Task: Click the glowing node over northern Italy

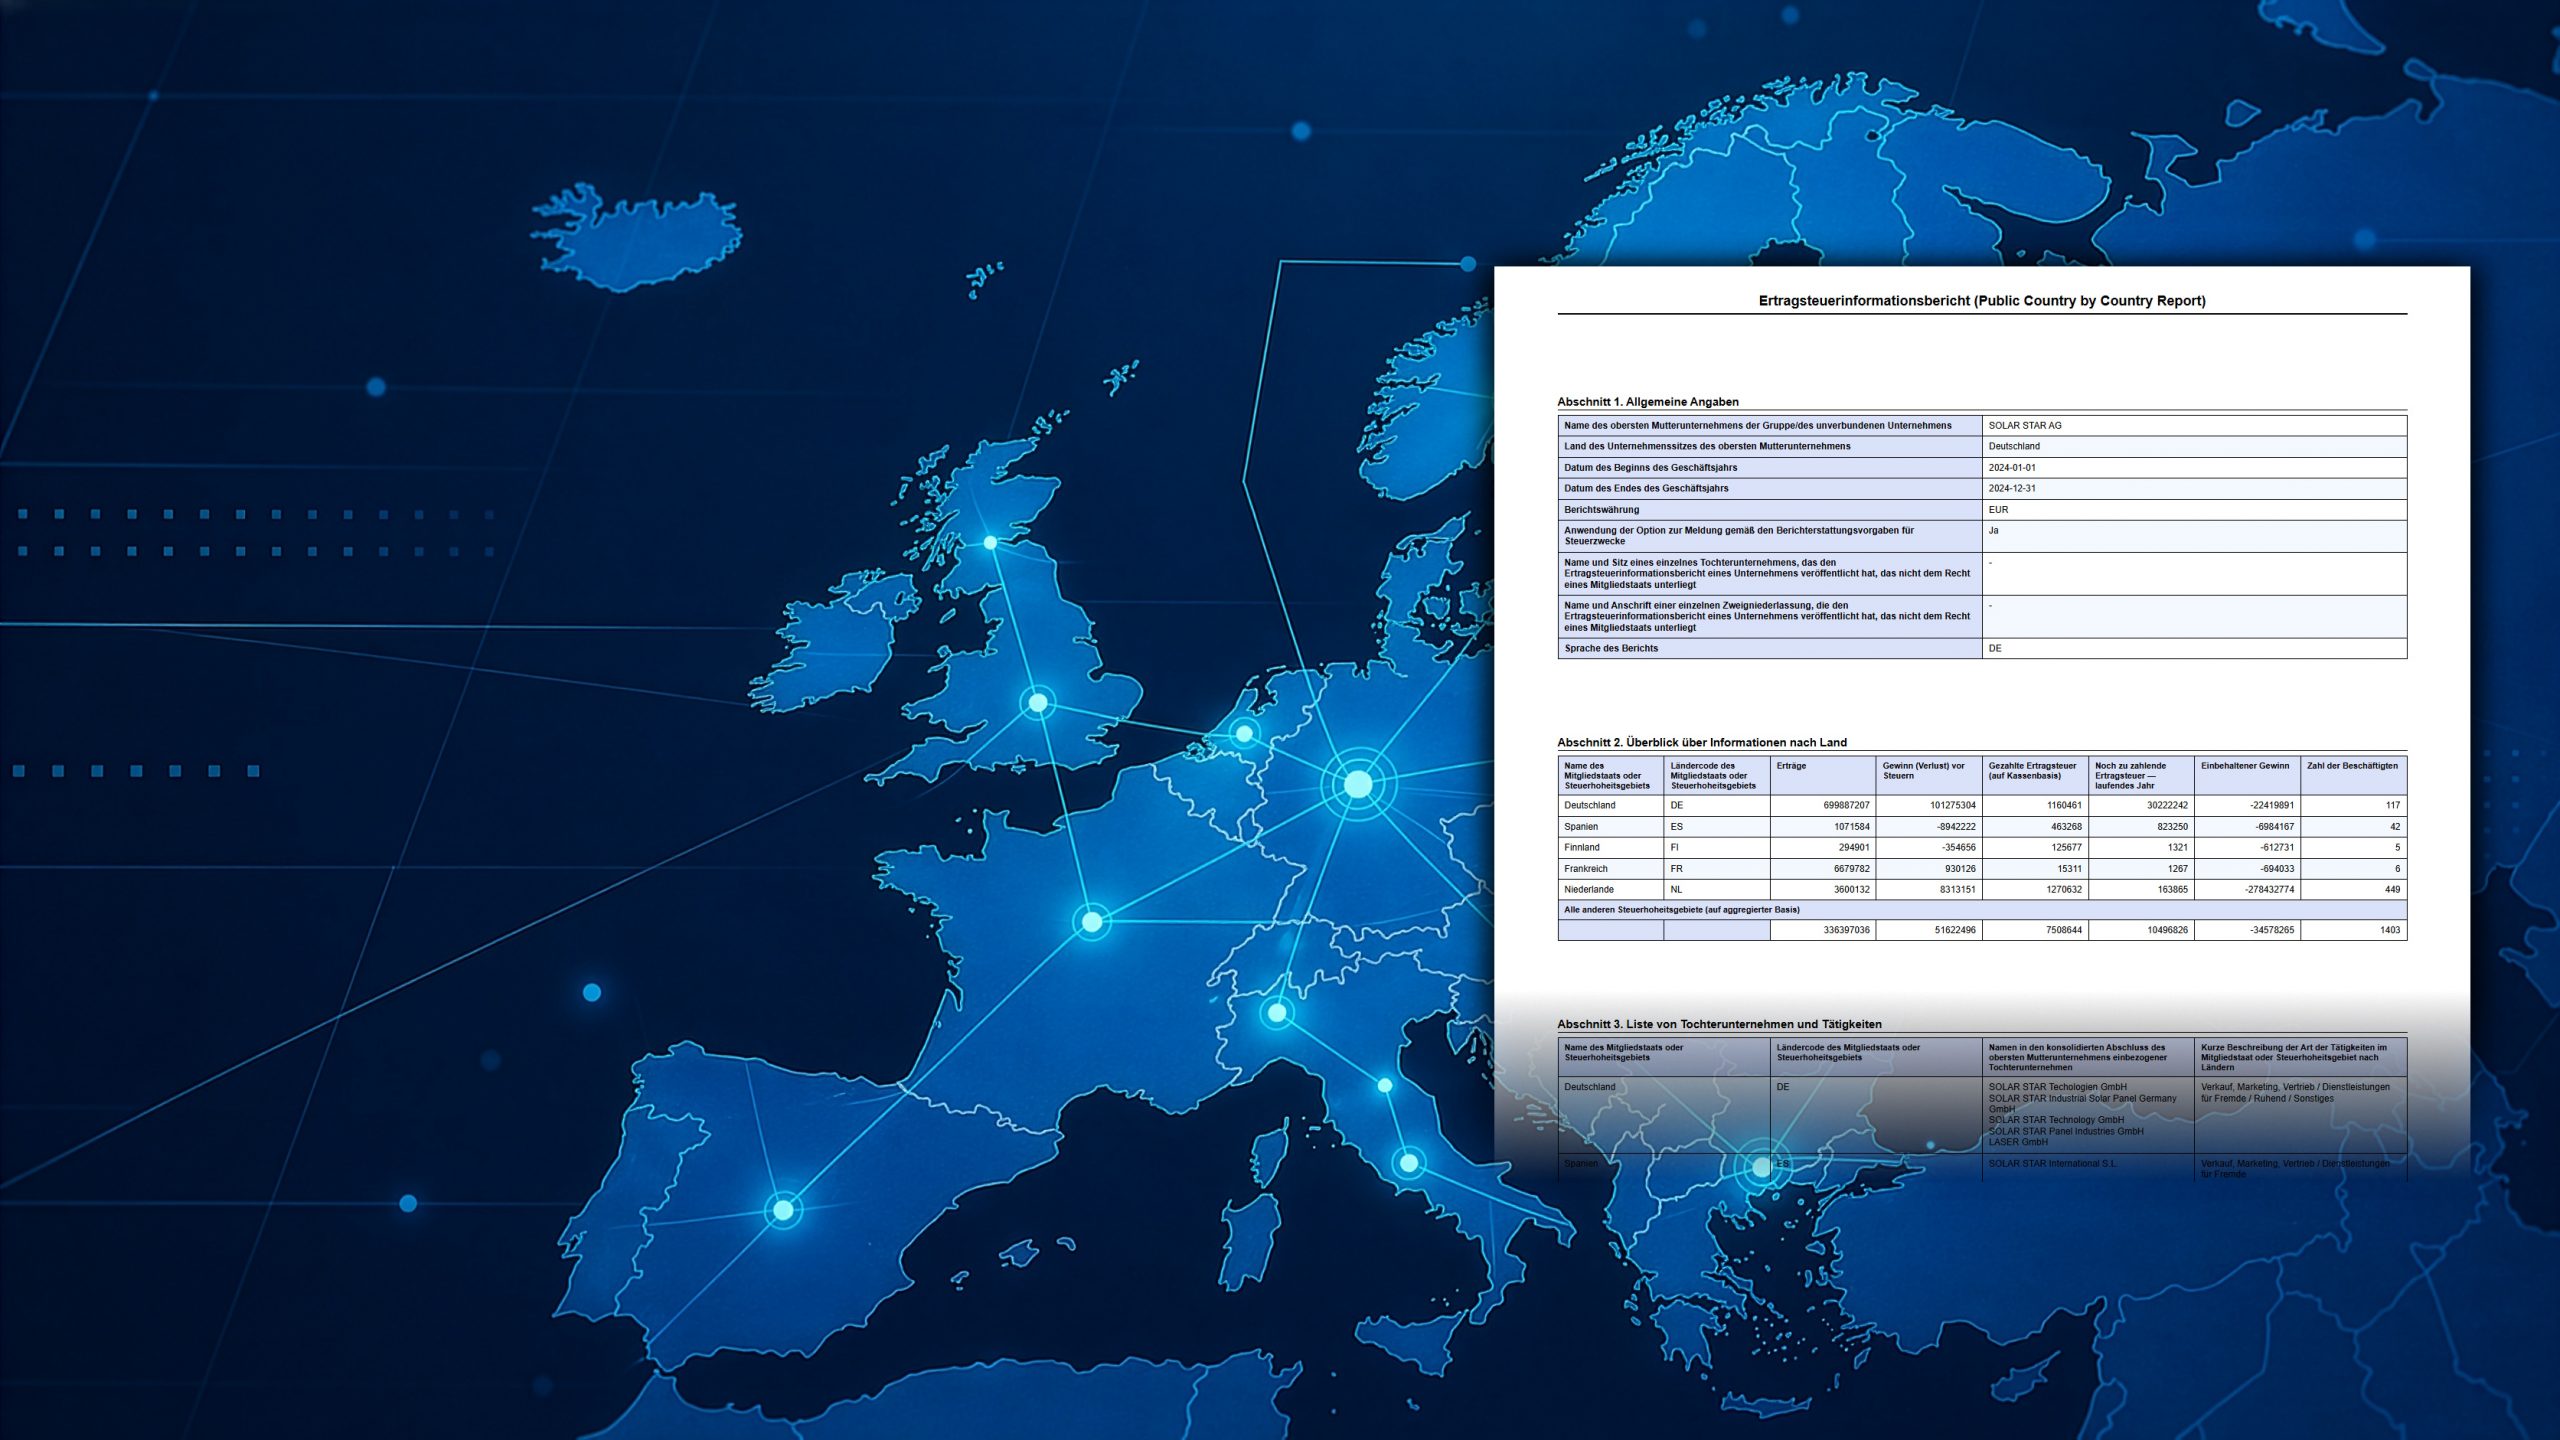Action: pyautogui.click(x=1277, y=1012)
